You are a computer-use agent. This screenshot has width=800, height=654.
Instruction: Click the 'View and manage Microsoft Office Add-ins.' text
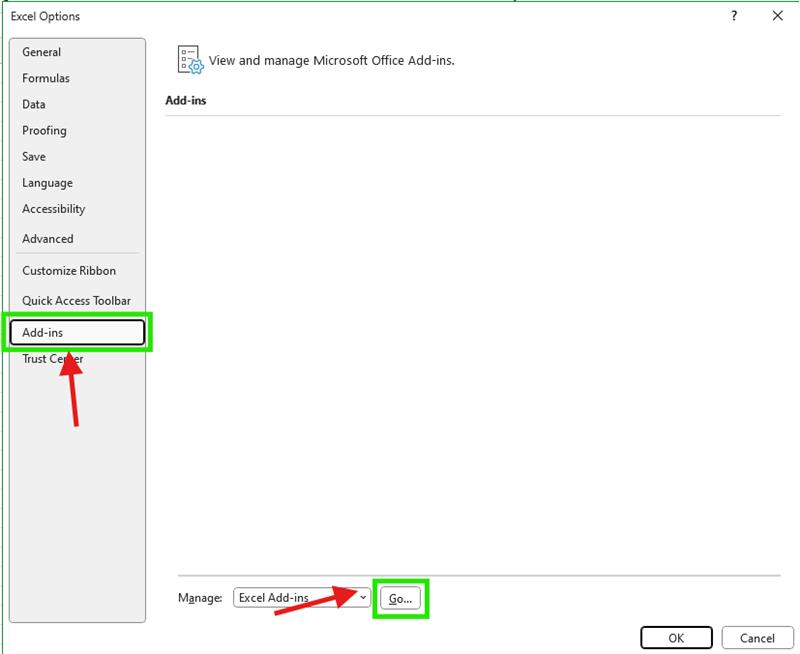pyautogui.click(x=332, y=60)
